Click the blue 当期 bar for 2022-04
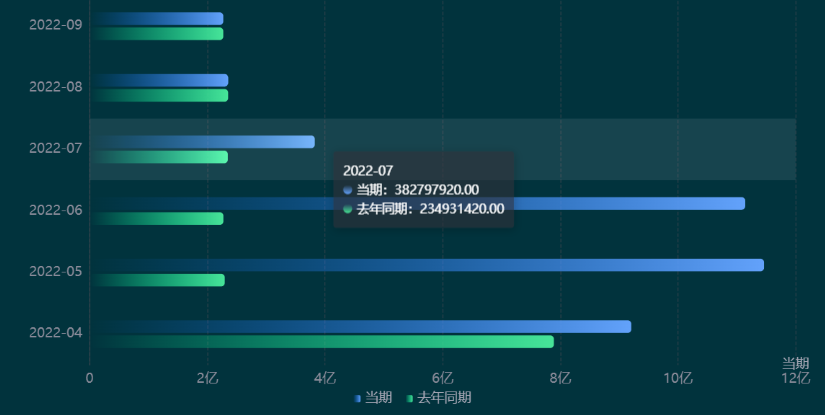Screen dimensions: 825x415 tap(361, 327)
